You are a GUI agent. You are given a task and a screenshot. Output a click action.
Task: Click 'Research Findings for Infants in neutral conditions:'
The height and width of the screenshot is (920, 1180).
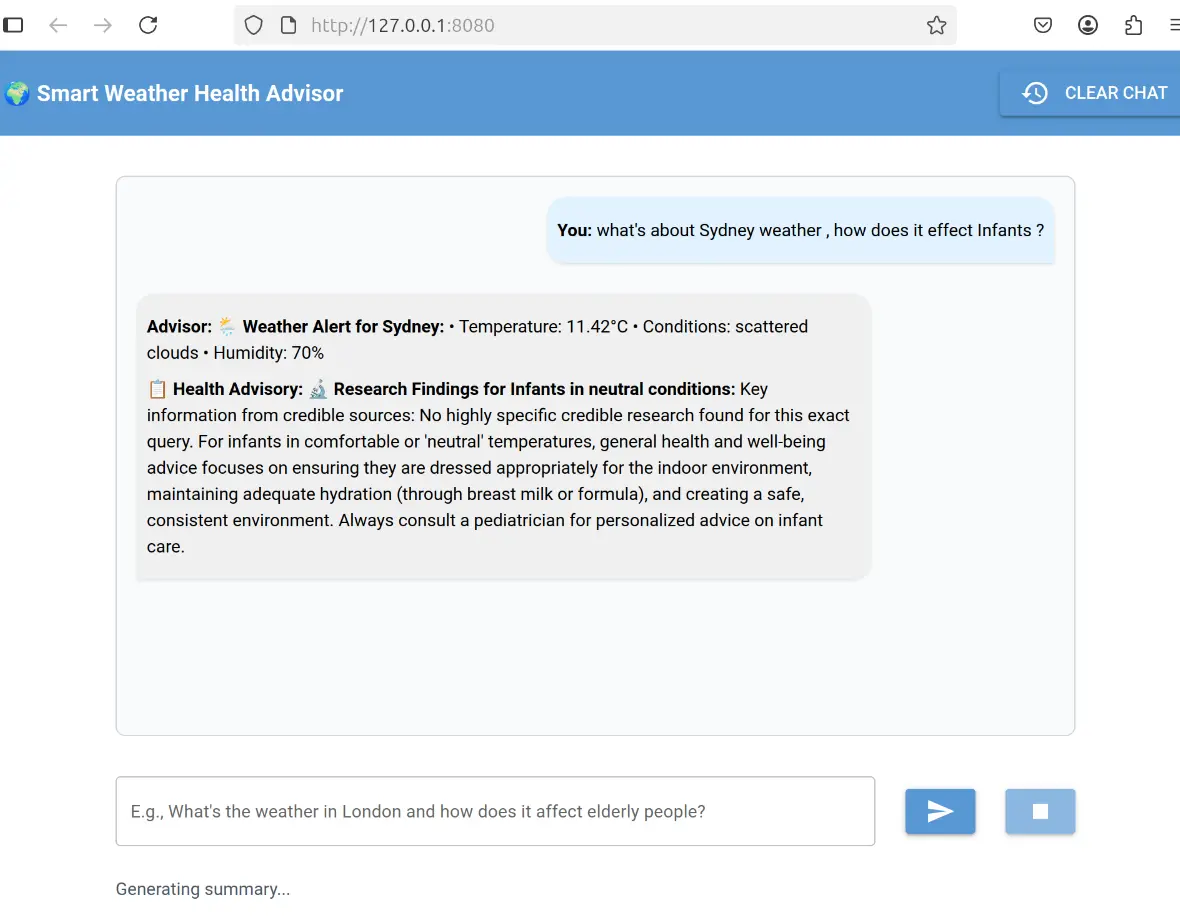[534, 389]
